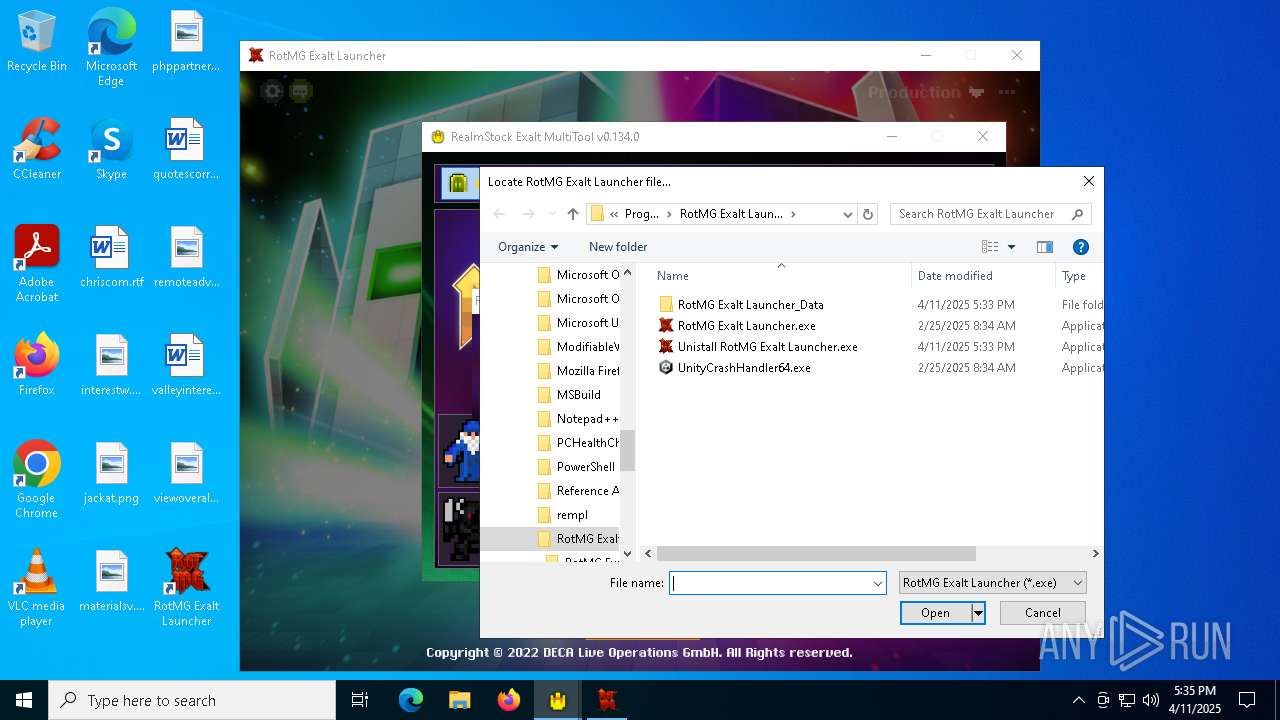
Task: Select RotMG Exalt Launcher.exe file
Action: pyautogui.click(x=746, y=326)
